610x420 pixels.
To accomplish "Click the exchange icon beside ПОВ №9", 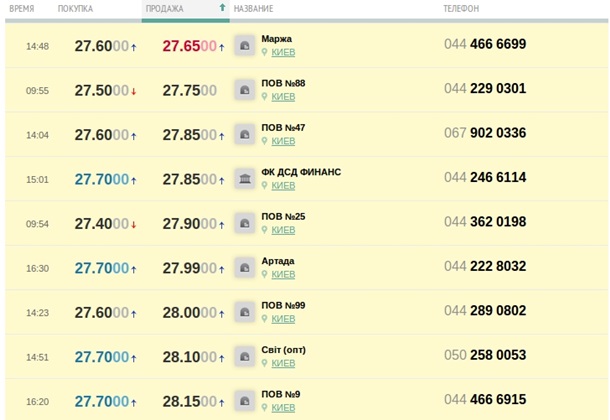I will point(245,401).
